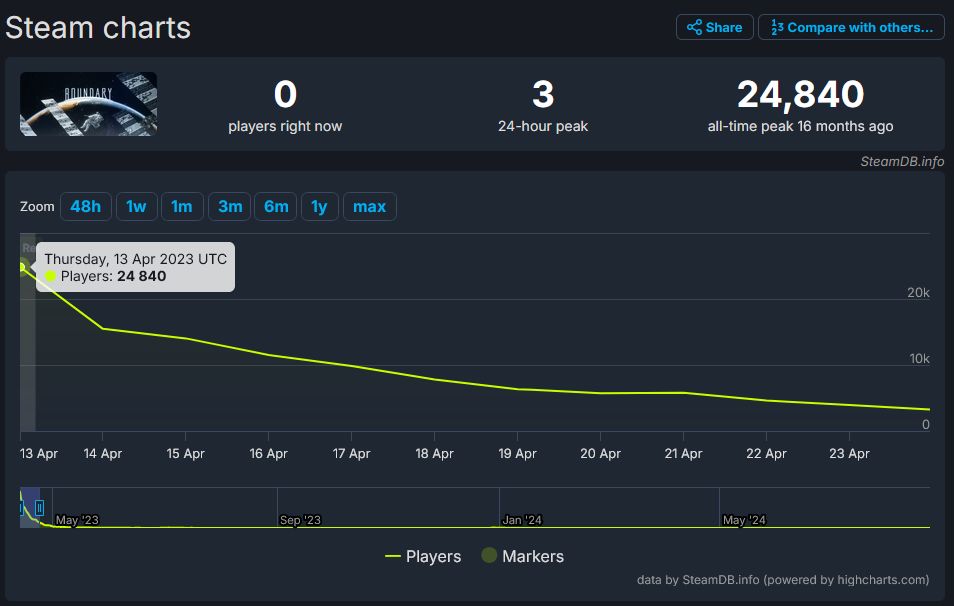The width and height of the screenshot is (954, 606).
Task: Click the Sep '23 navigator label
Action: (x=300, y=520)
